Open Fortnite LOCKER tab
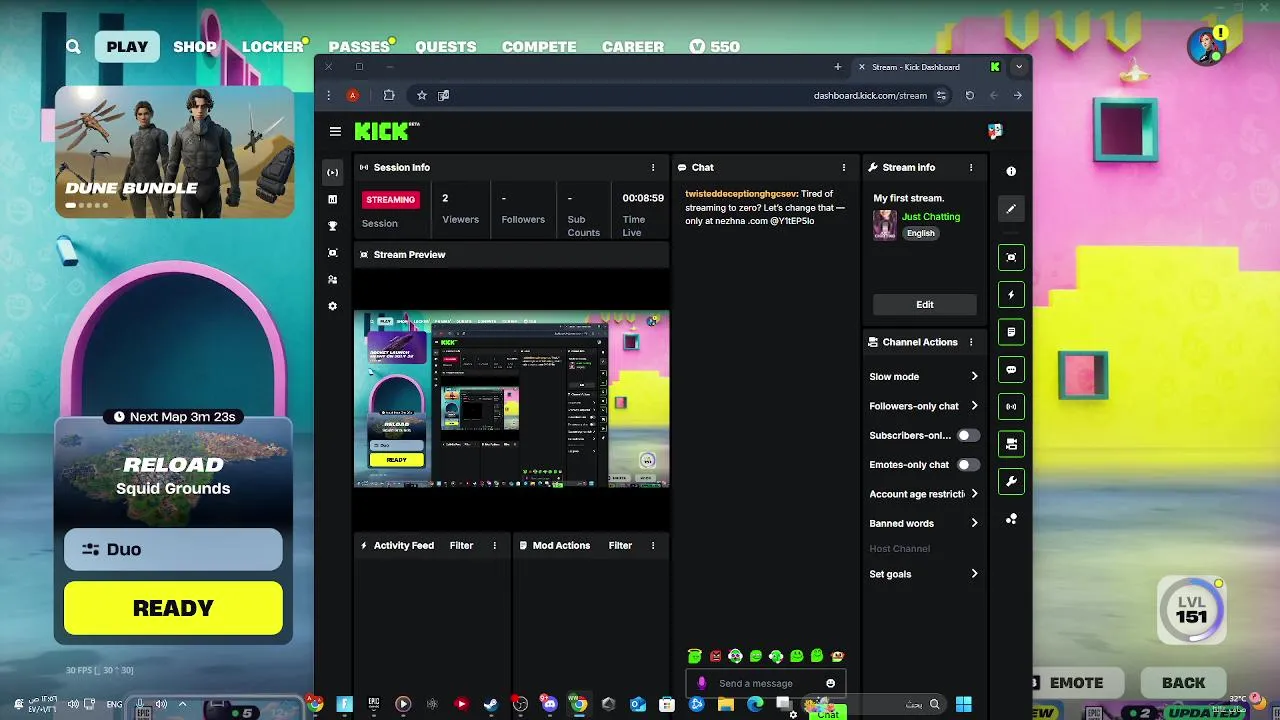1280x720 pixels. pos(272,46)
